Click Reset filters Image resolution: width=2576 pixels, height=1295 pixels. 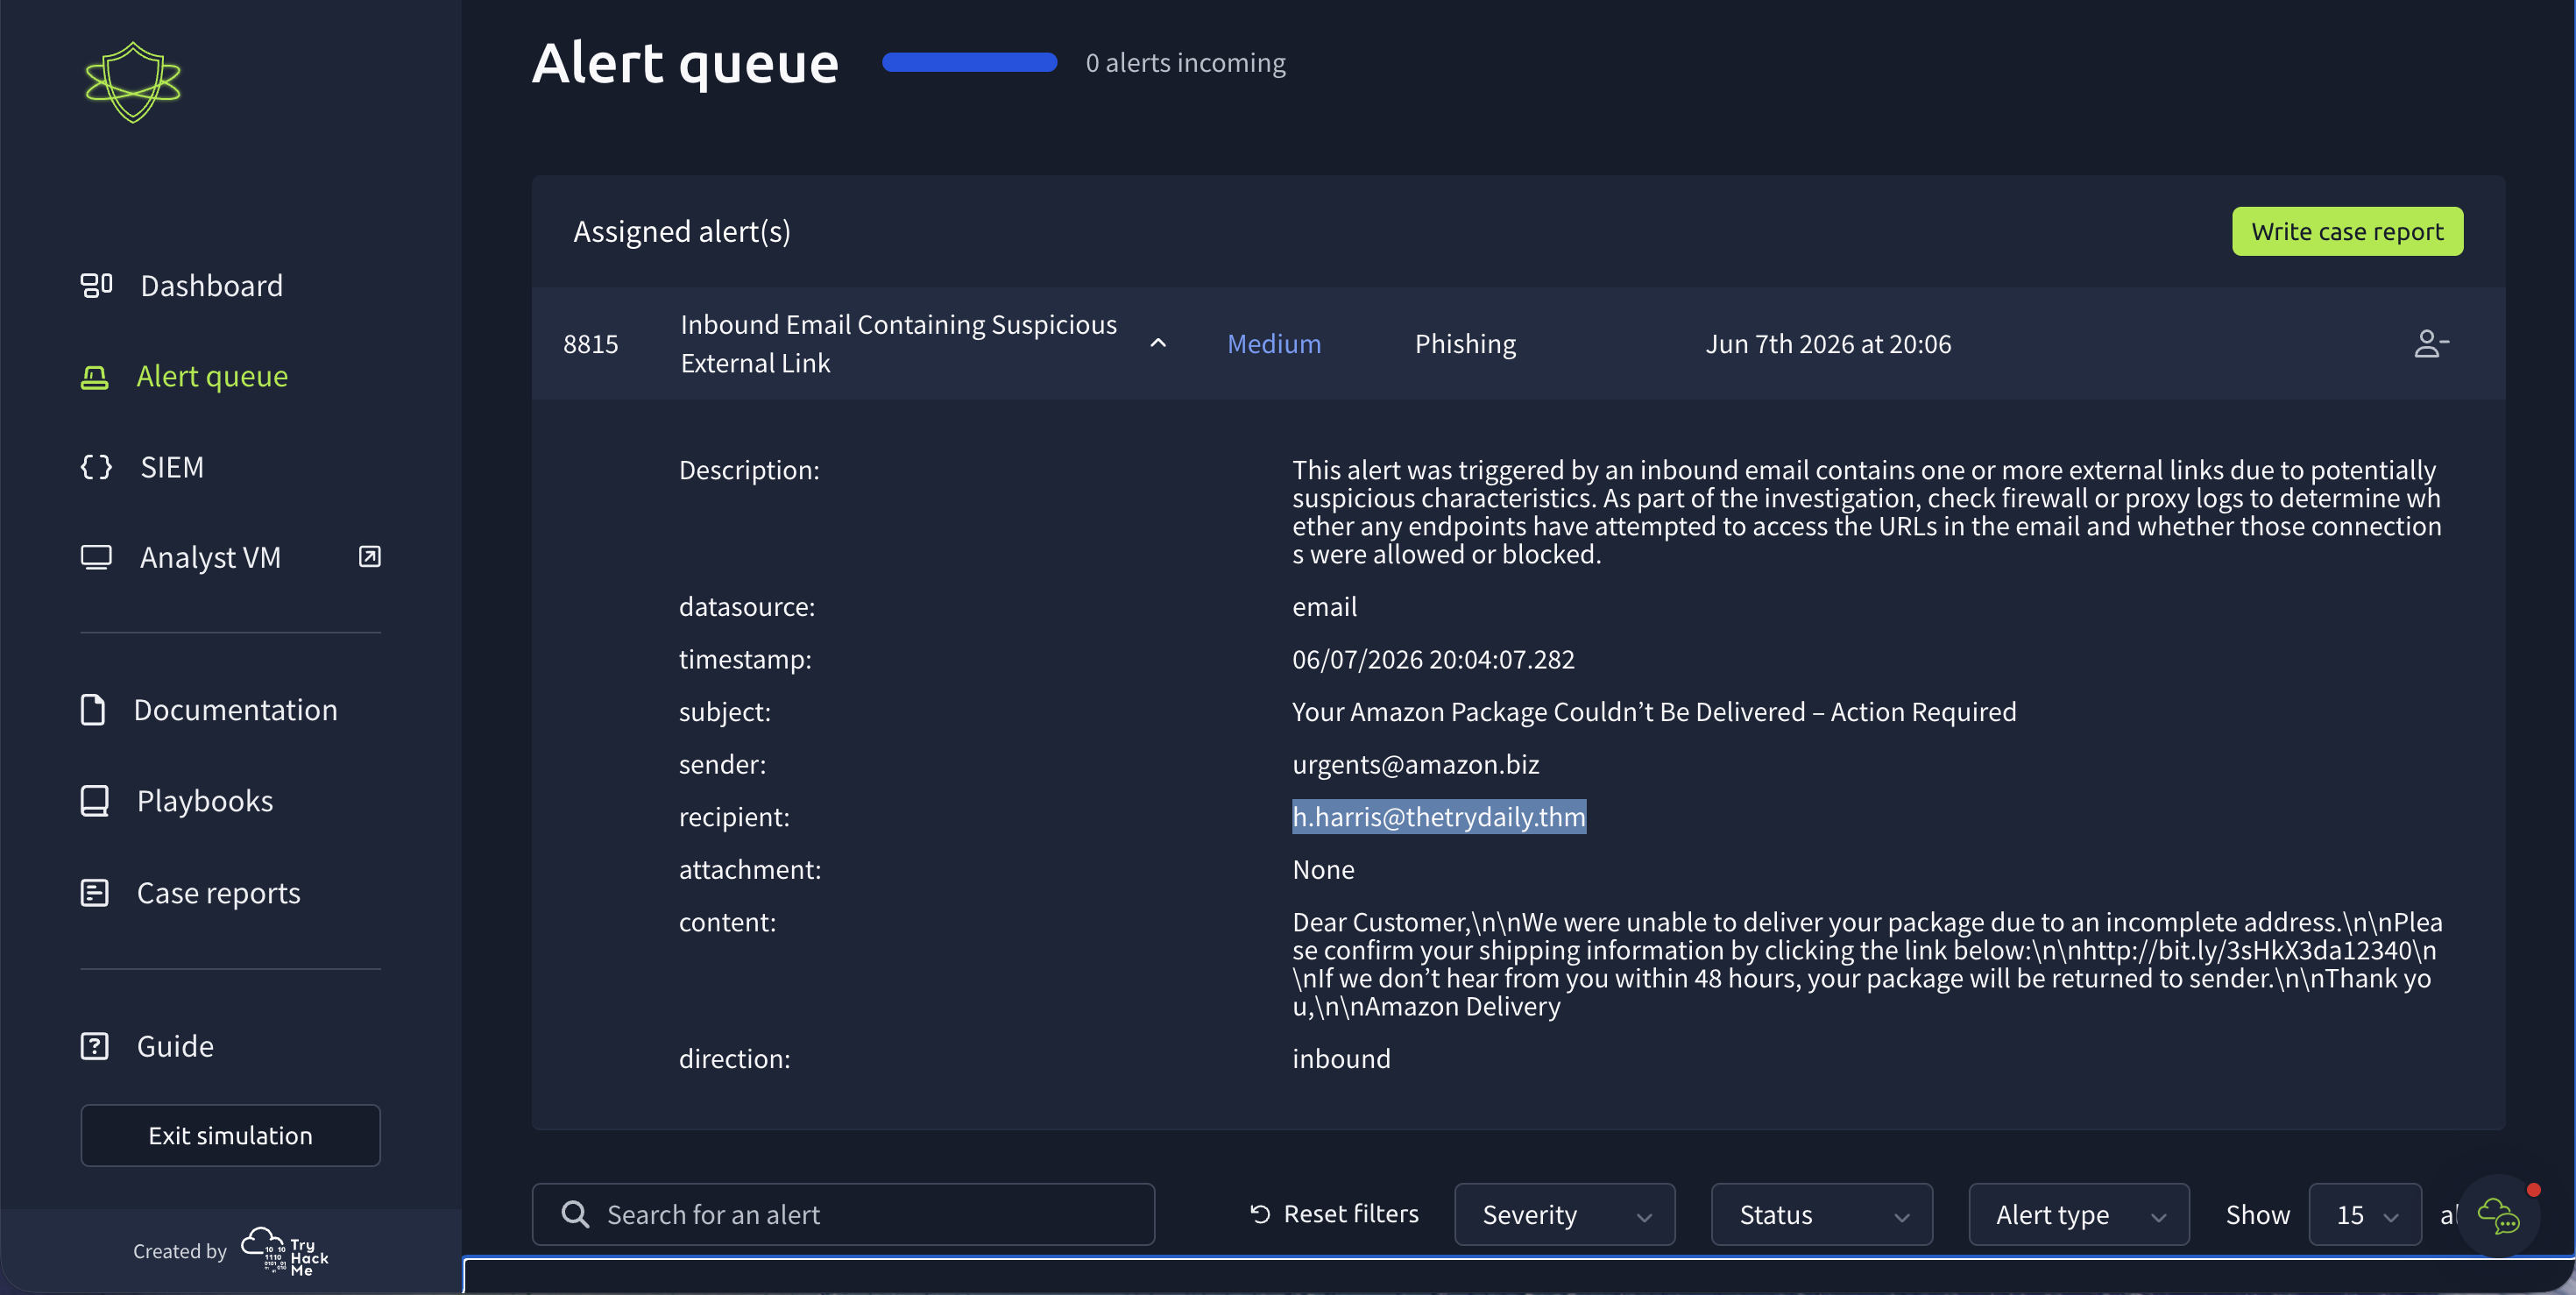tap(1334, 1214)
